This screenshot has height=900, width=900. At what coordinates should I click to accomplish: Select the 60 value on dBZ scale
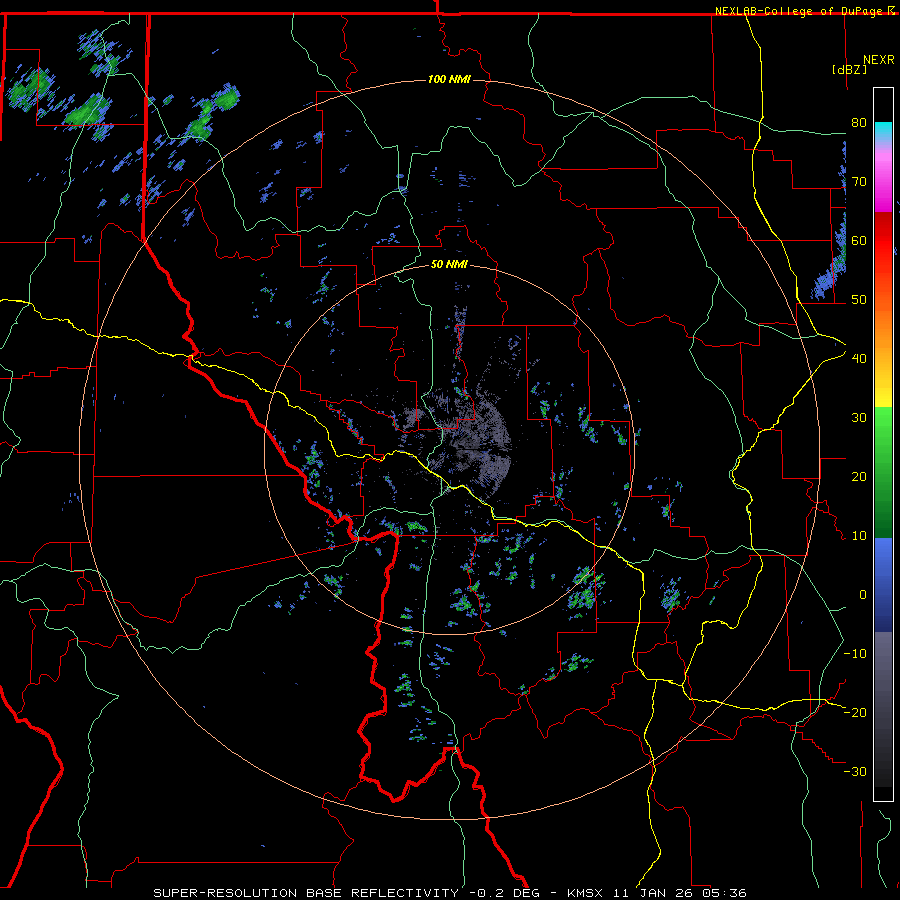tap(859, 240)
